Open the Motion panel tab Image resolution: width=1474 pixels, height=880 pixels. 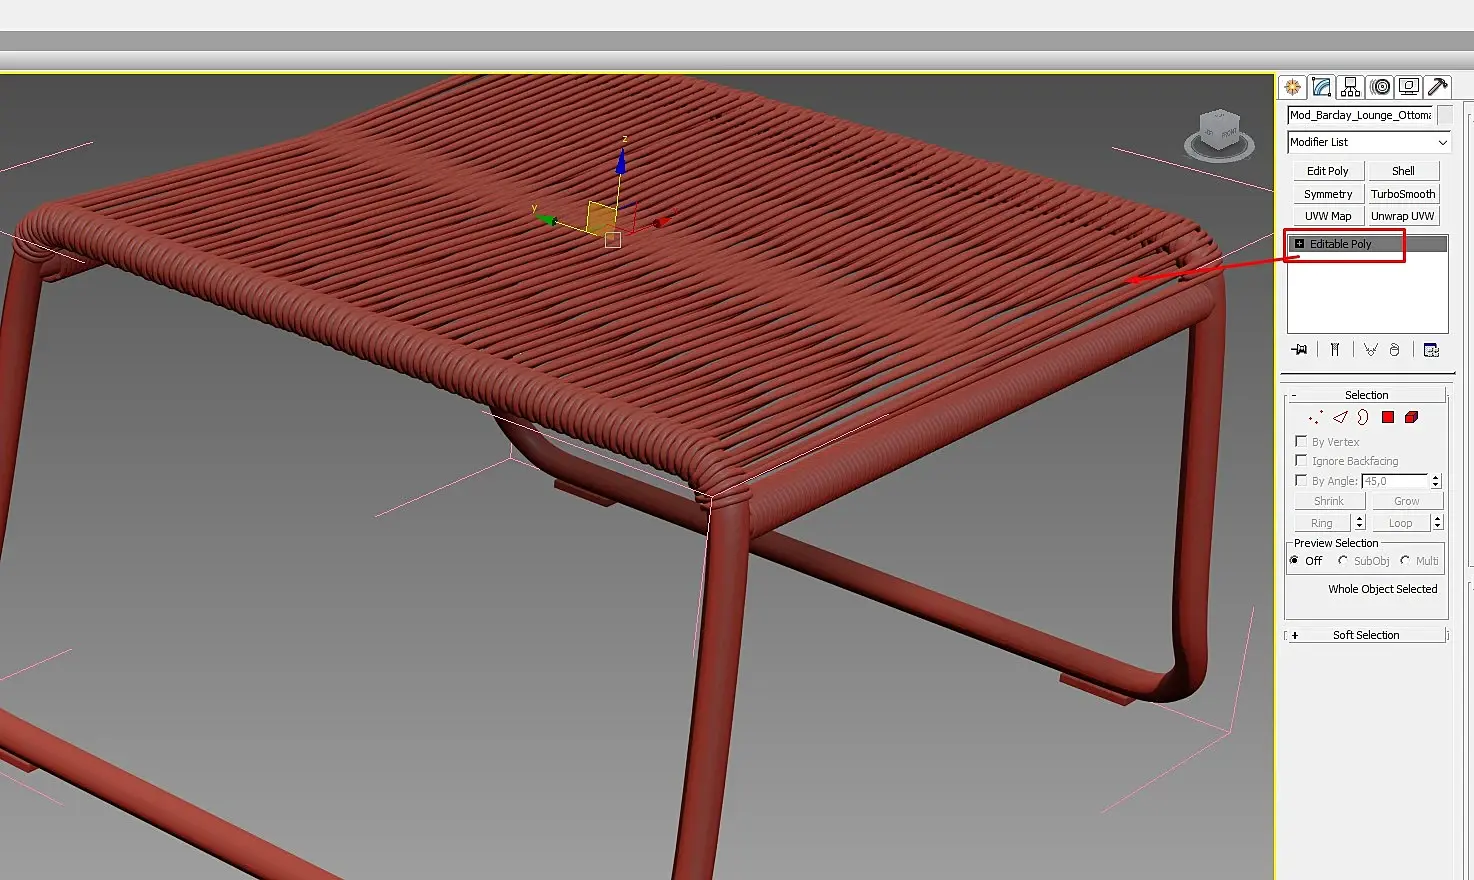click(1380, 87)
